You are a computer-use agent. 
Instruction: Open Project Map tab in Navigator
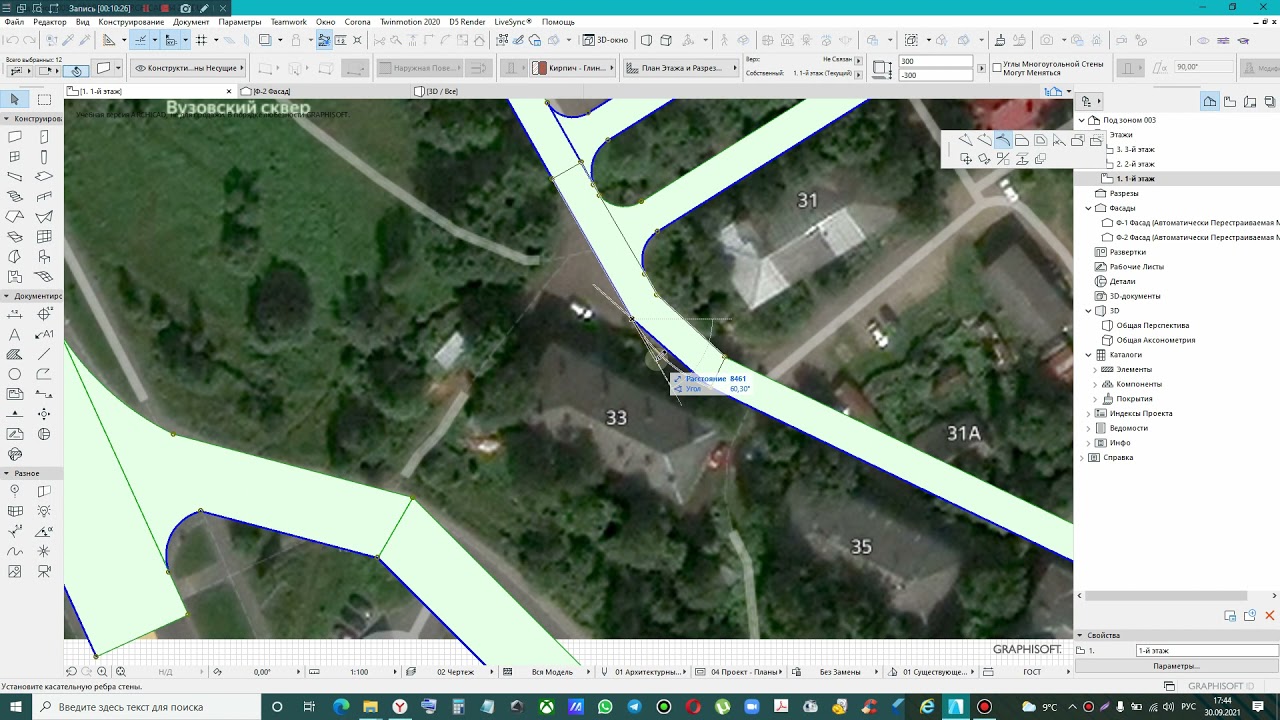[1210, 101]
